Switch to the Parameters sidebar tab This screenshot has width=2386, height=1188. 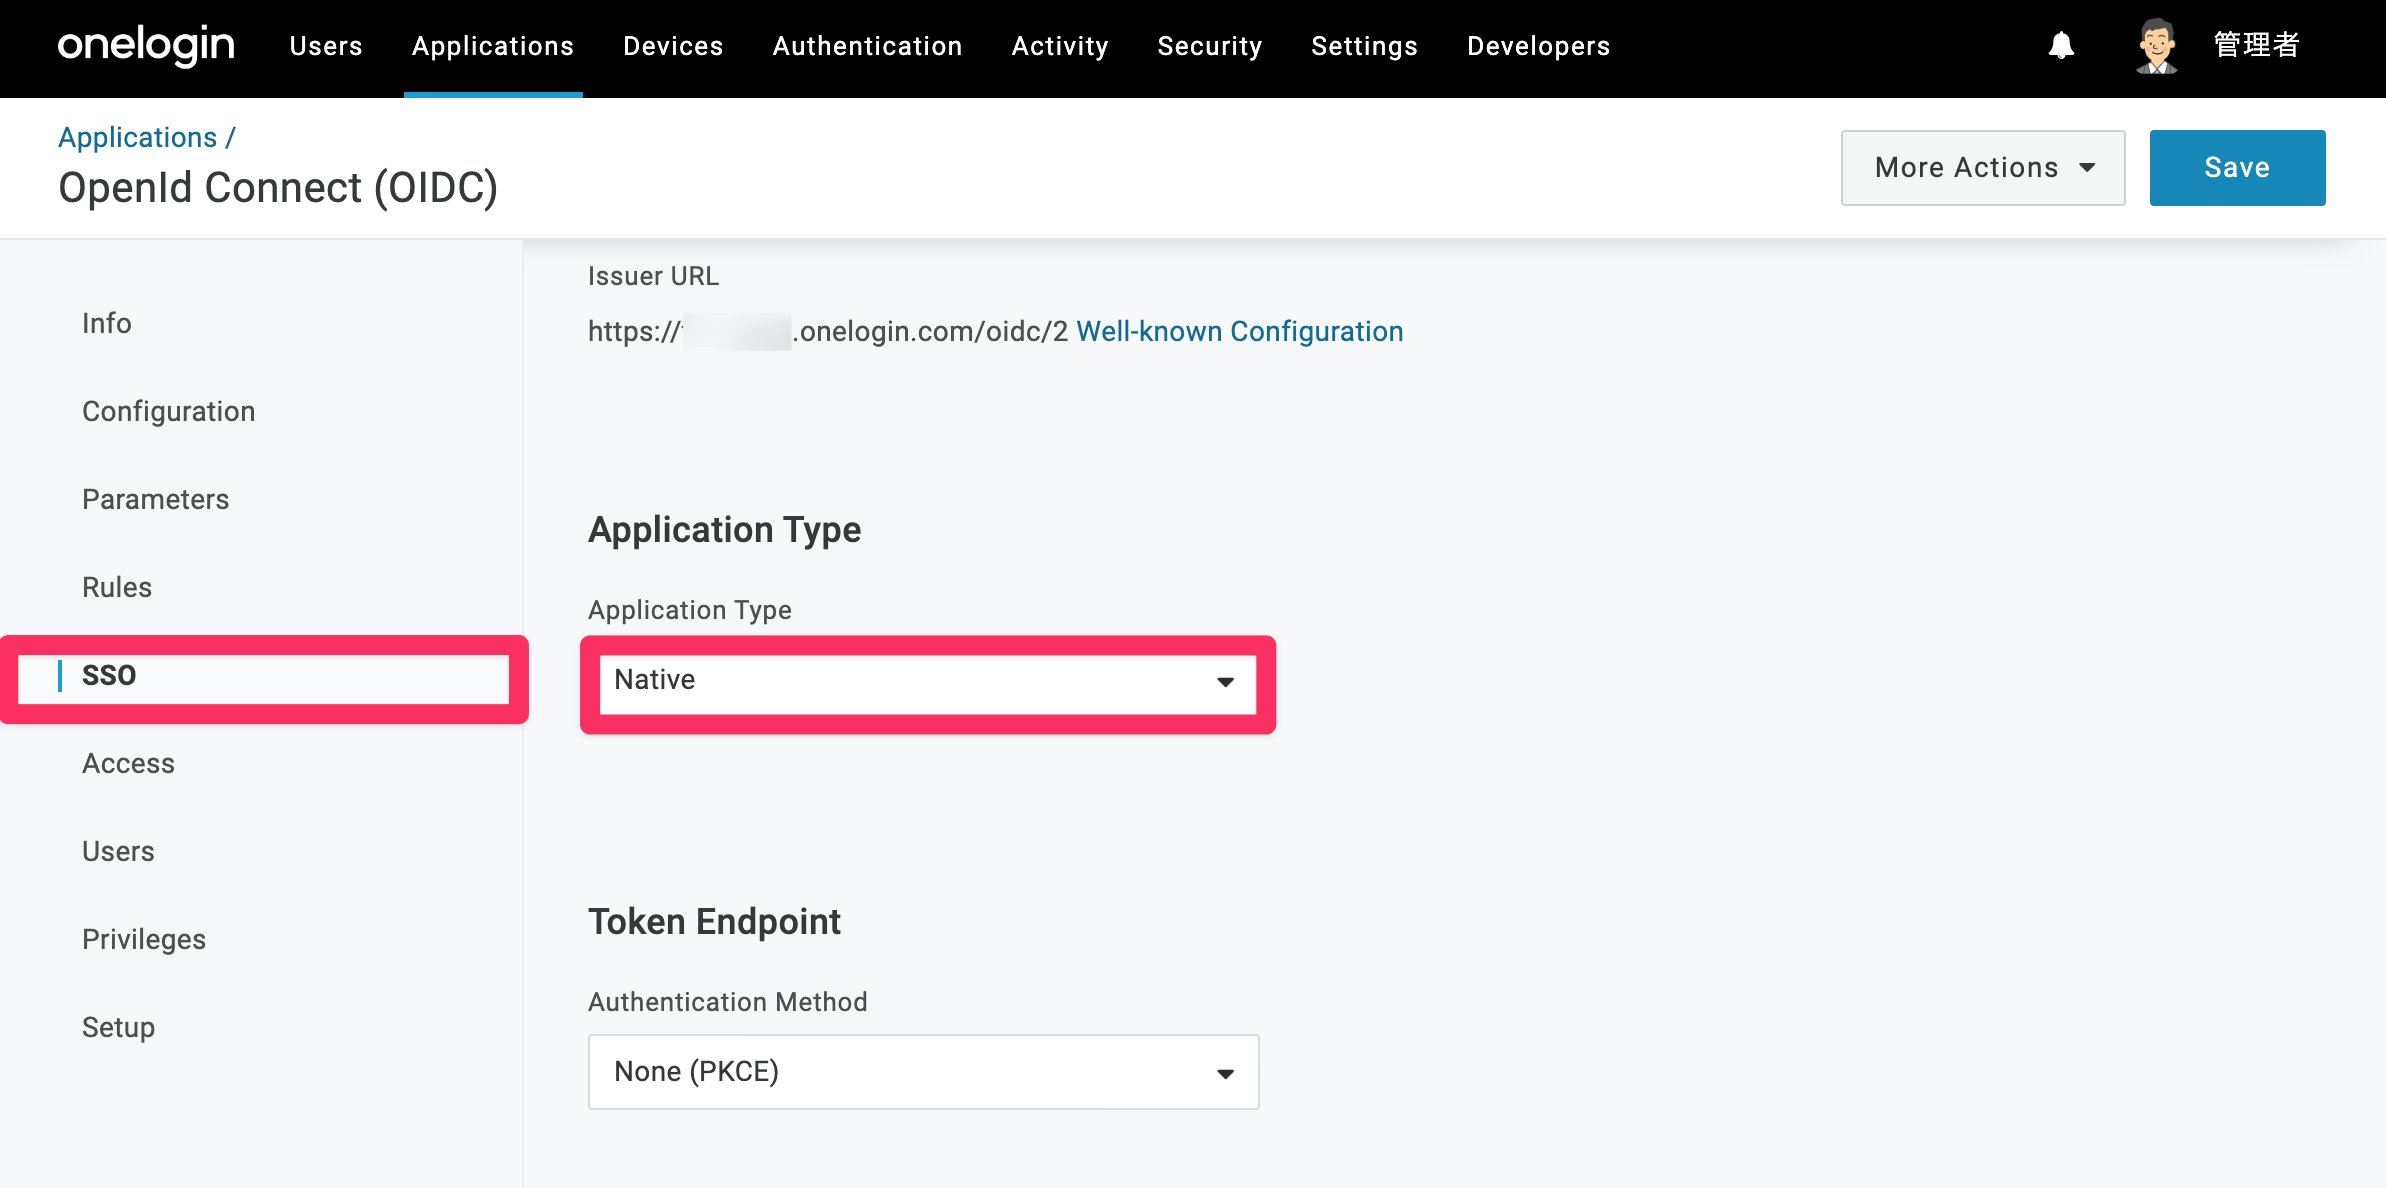[x=156, y=499]
